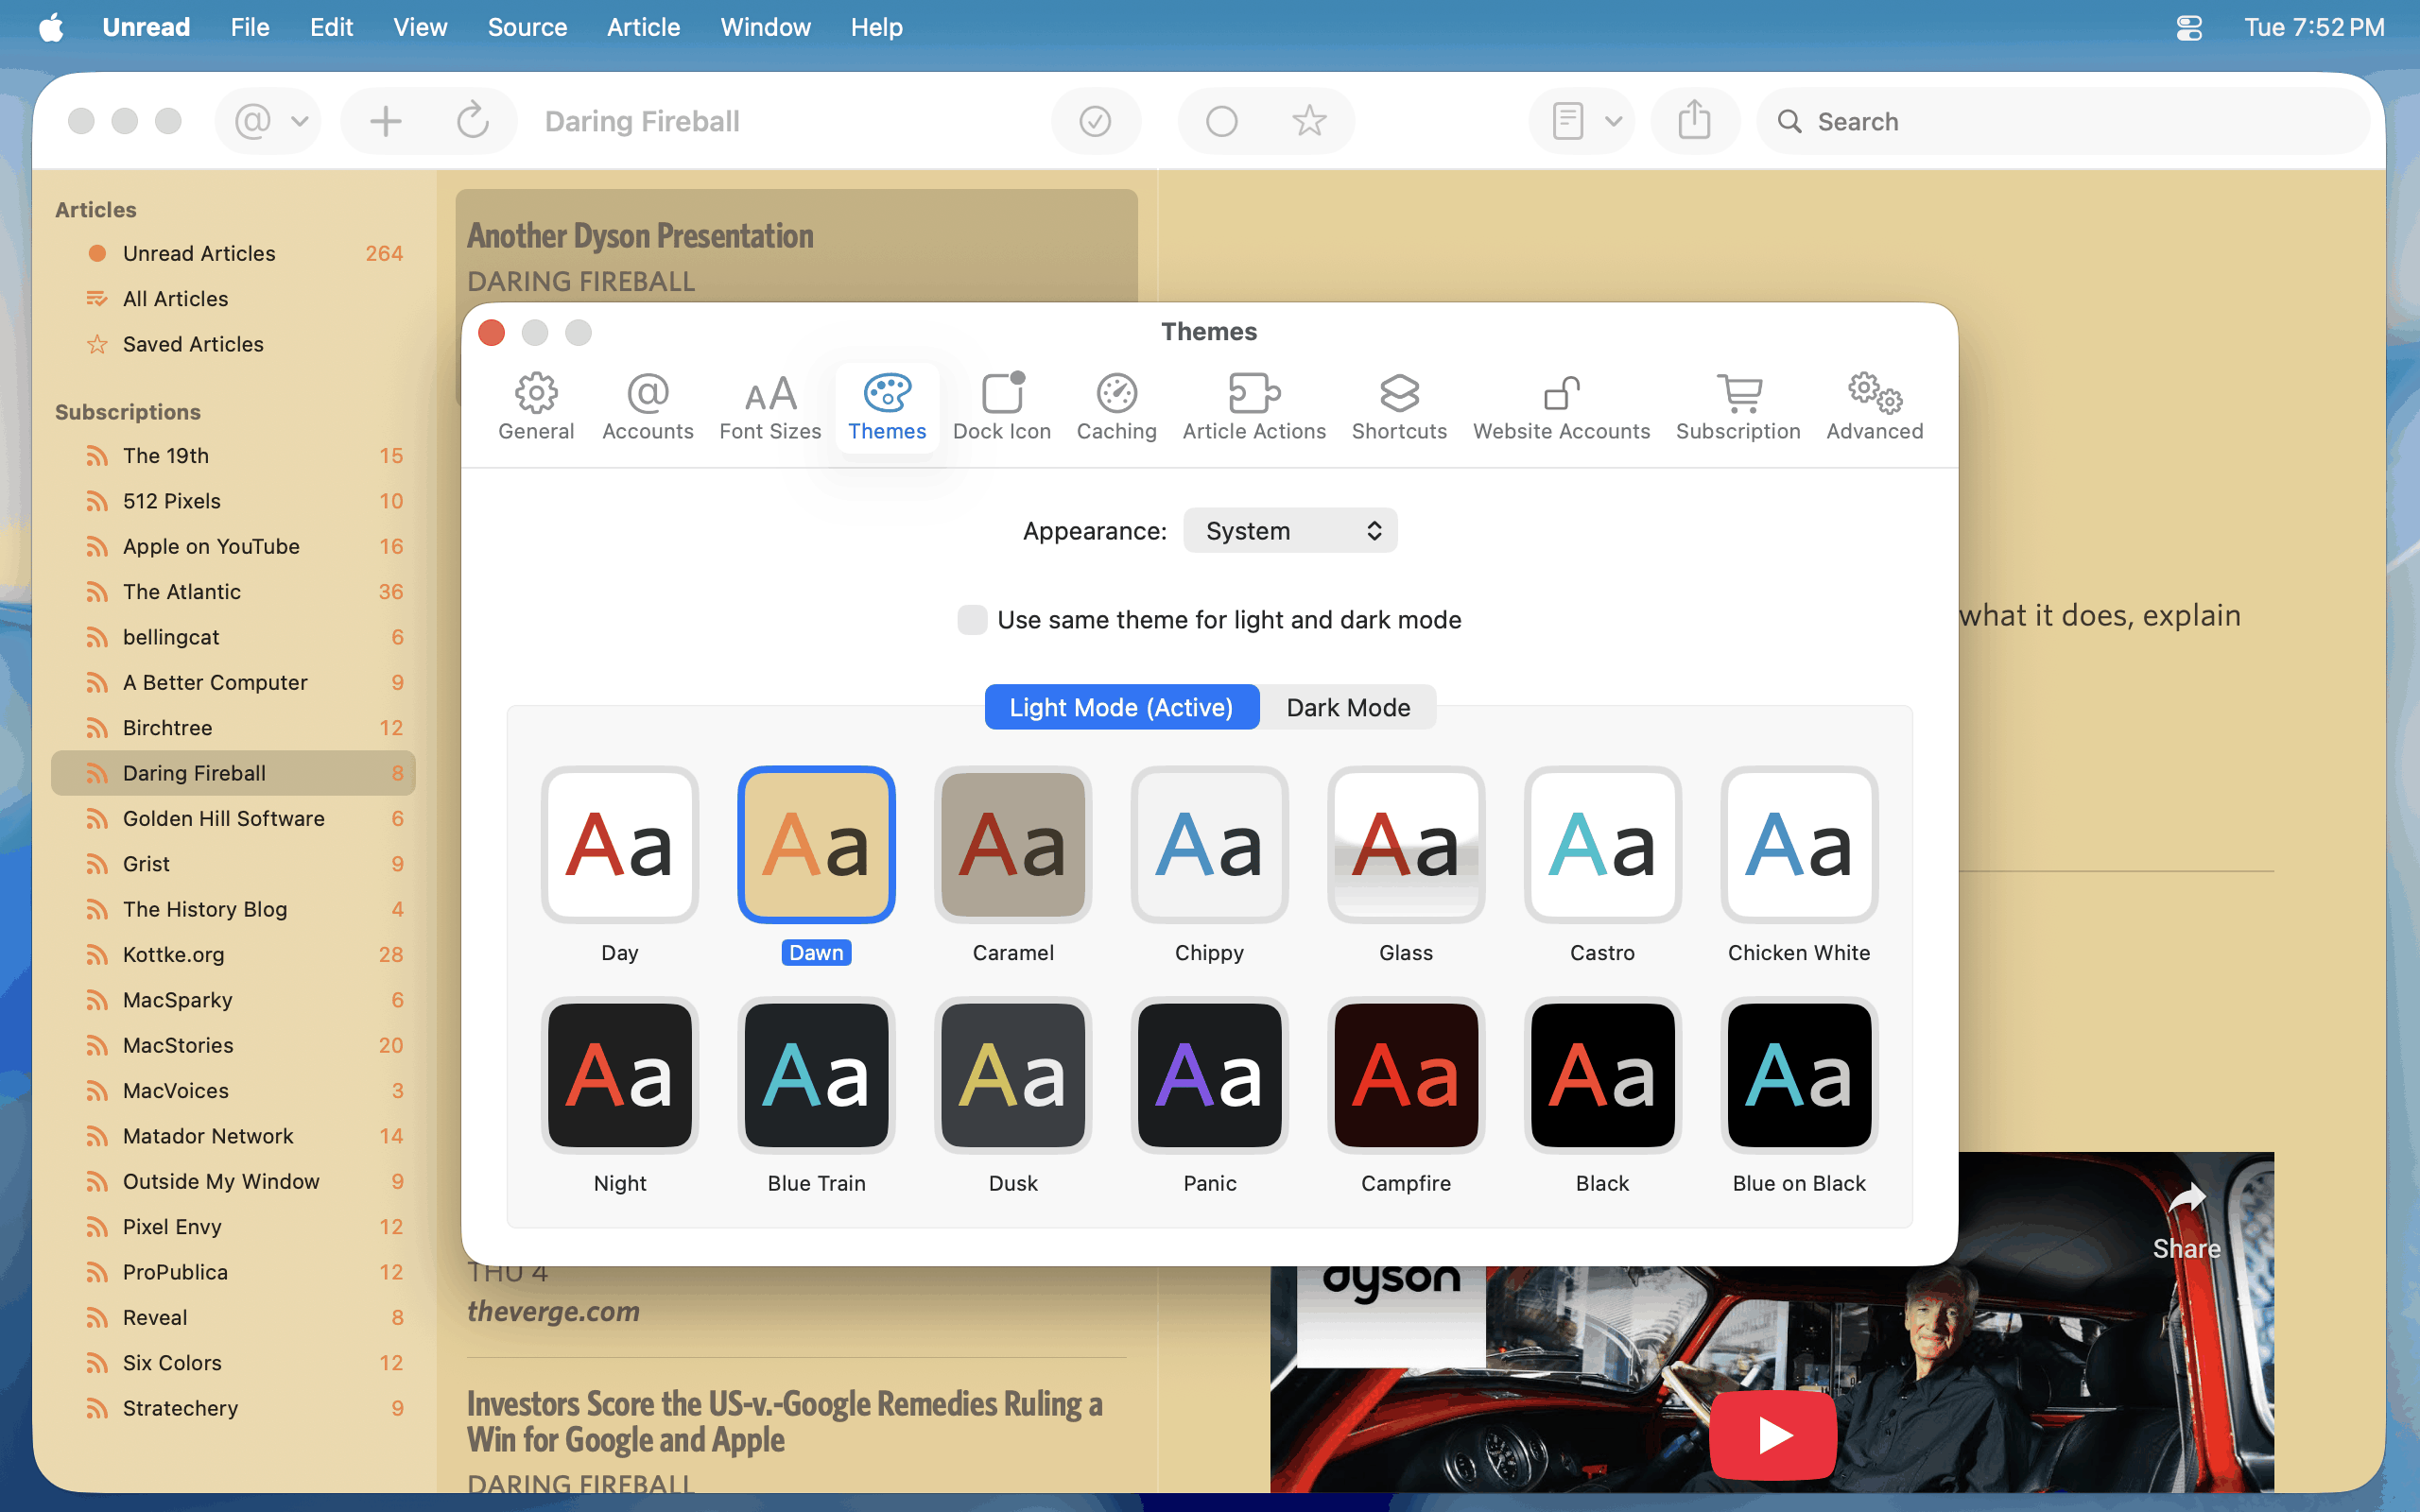Open the Dock Icon preferences pane
The width and height of the screenshot is (2420, 1512).
(1001, 407)
